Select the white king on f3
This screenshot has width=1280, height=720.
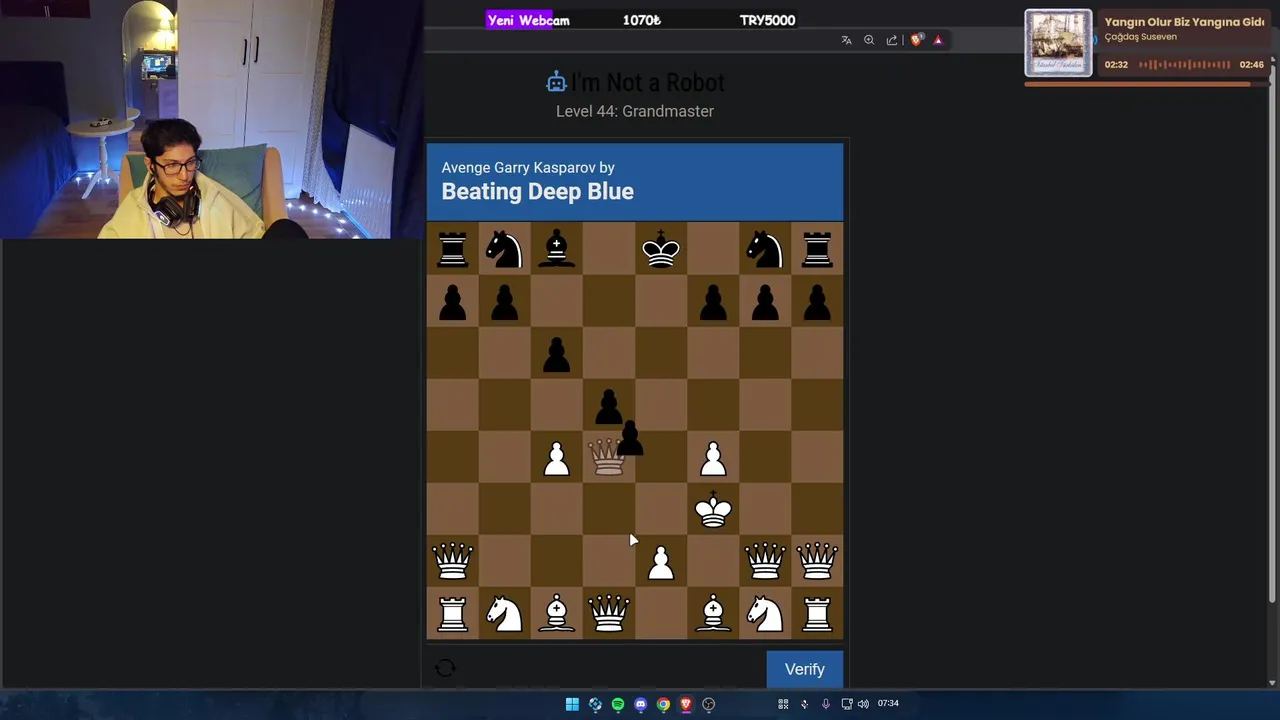[713, 510]
